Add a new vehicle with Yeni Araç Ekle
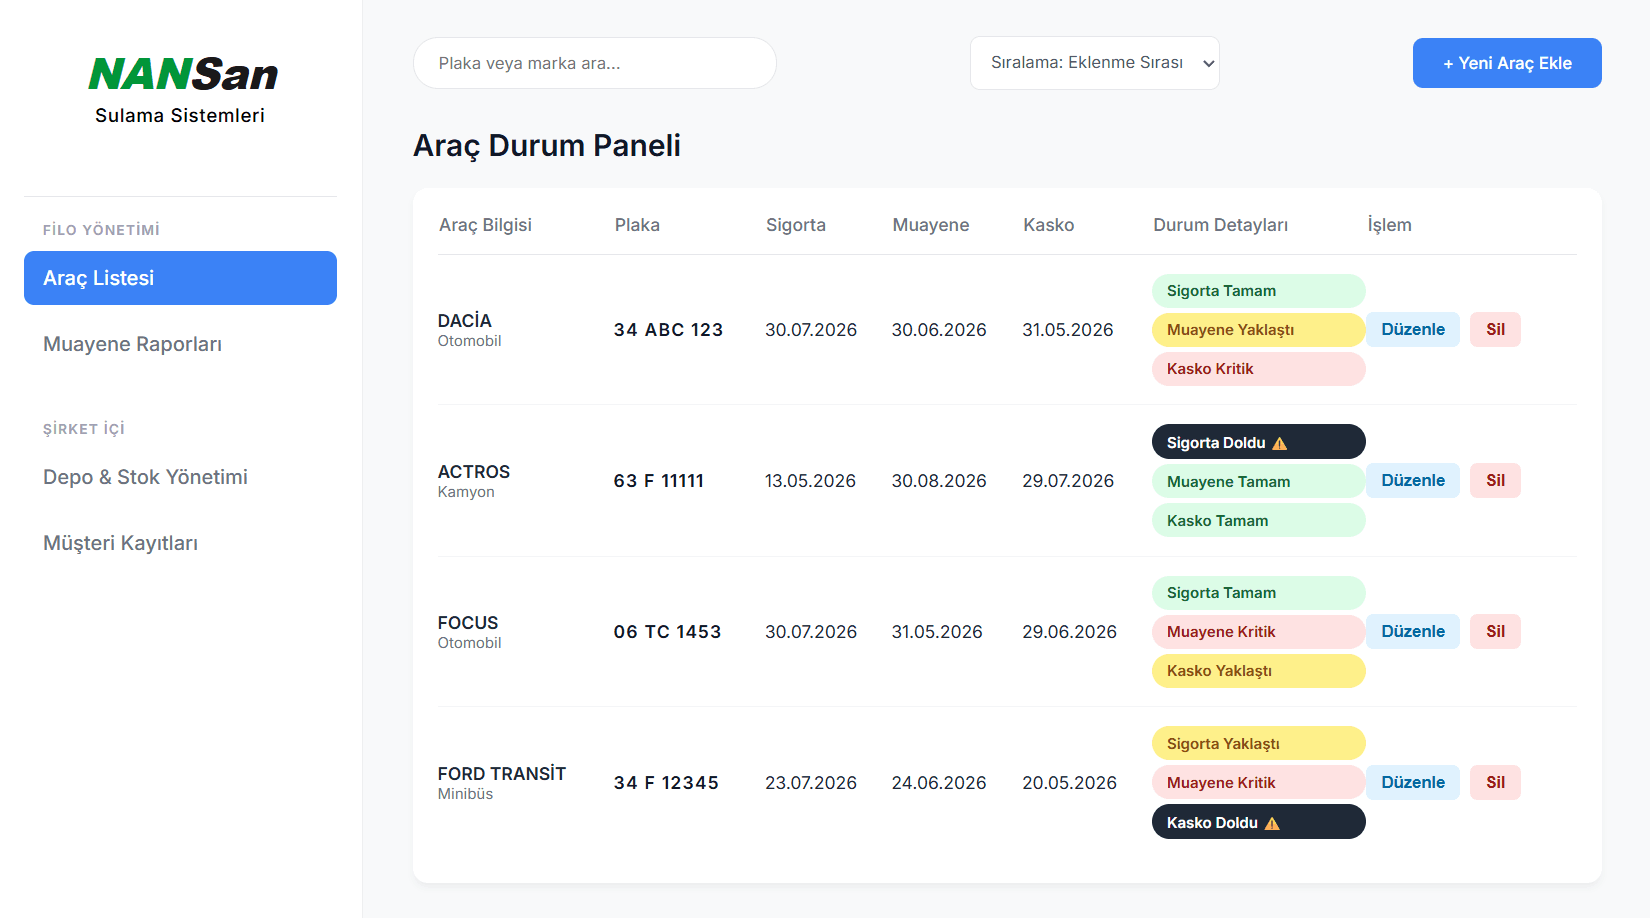The width and height of the screenshot is (1650, 918). [1507, 63]
